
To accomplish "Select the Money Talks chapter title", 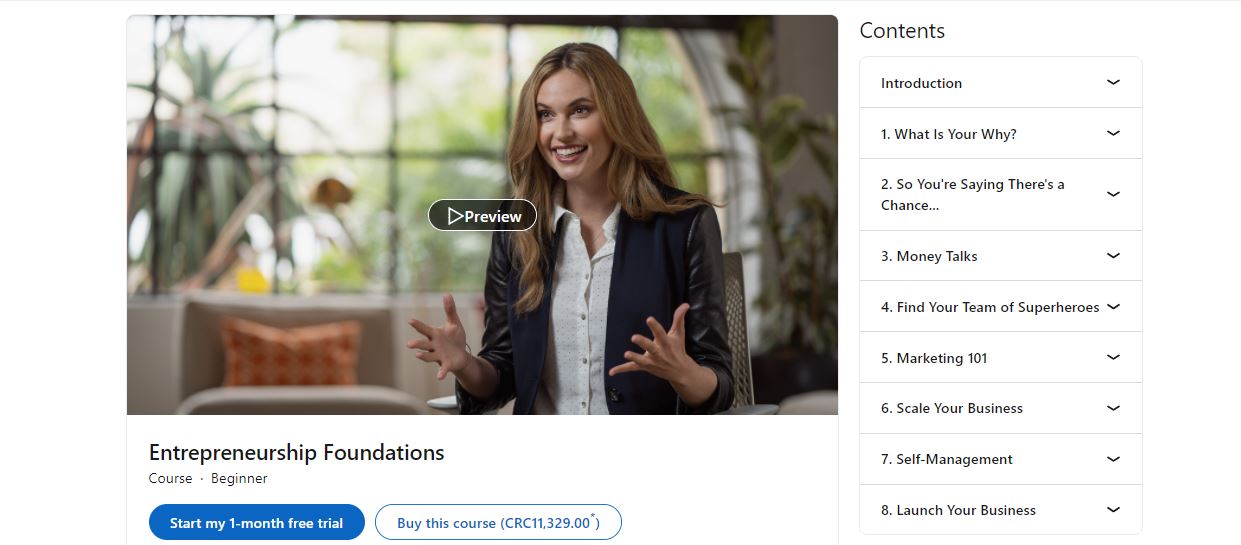I will 929,256.
